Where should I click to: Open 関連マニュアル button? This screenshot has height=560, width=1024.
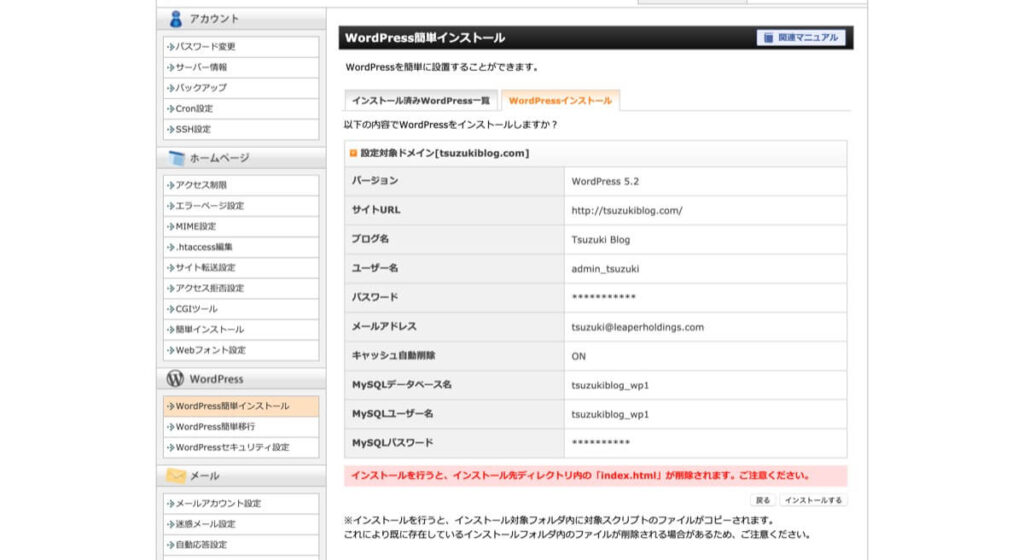click(x=801, y=38)
